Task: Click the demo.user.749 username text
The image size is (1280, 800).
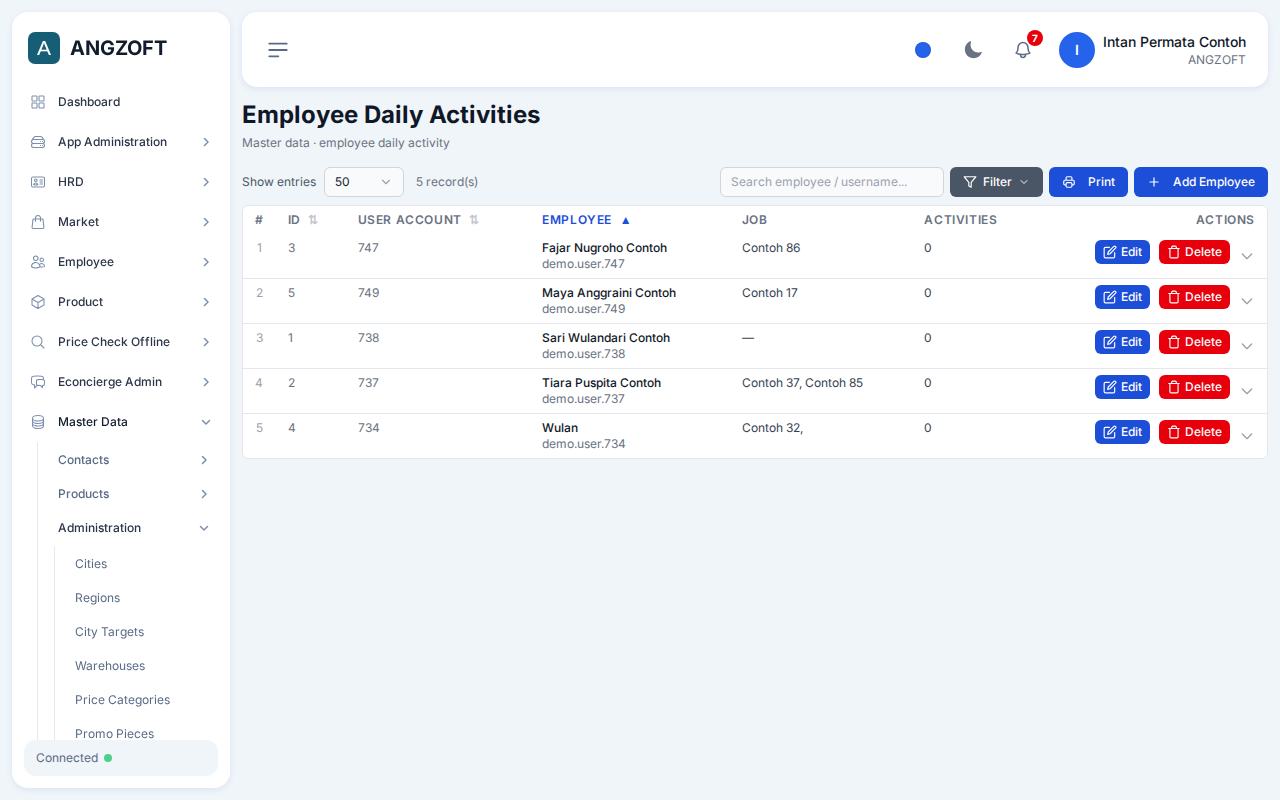Action: 584,309
